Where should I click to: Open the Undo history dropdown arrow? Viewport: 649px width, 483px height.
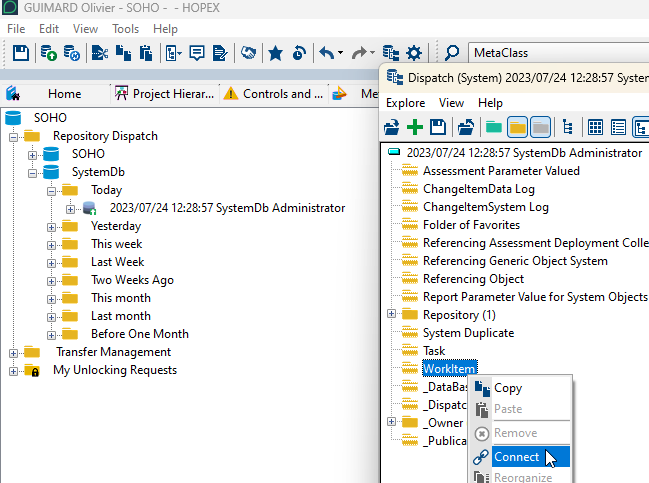pyautogui.click(x=340, y=53)
